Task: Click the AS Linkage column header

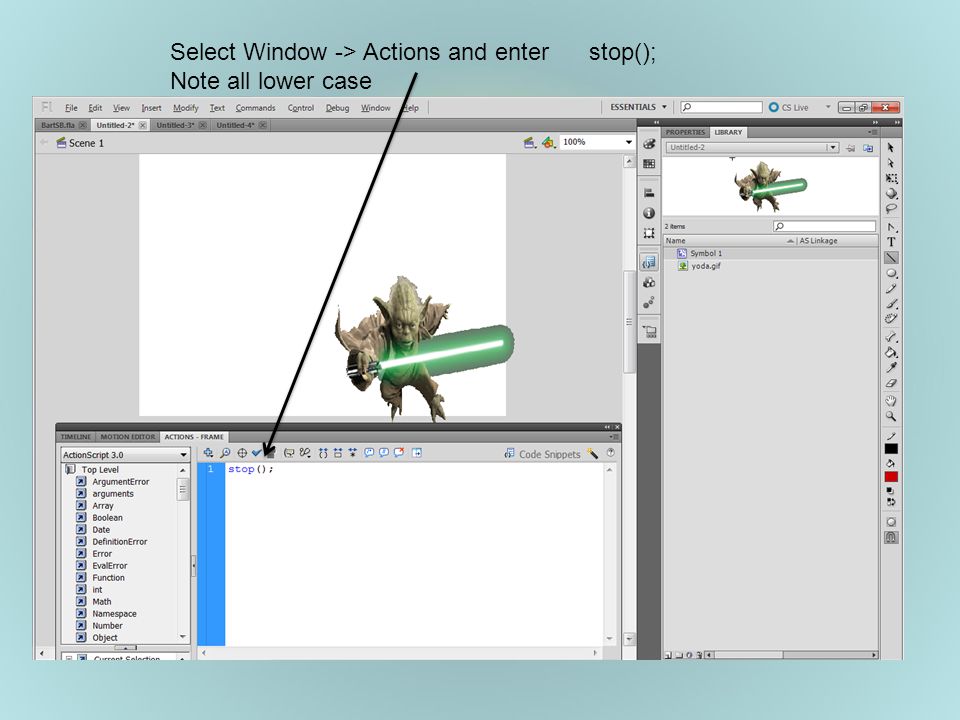Action: (x=818, y=241)
